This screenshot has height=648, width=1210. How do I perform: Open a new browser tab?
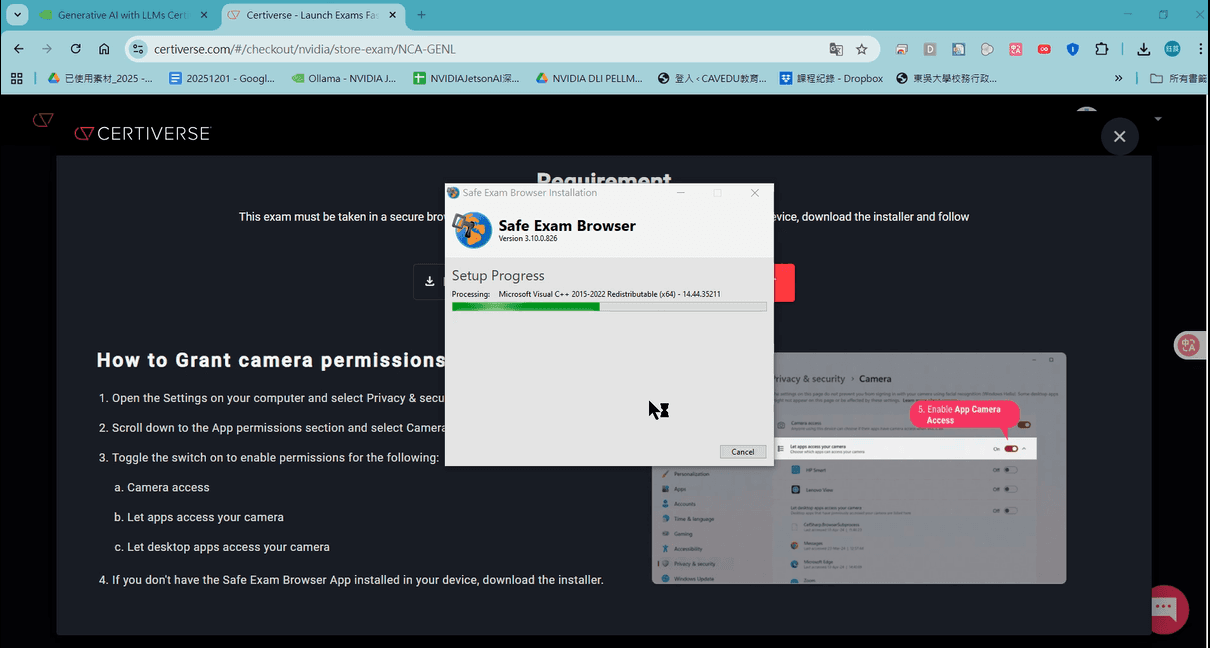point(421,15)
